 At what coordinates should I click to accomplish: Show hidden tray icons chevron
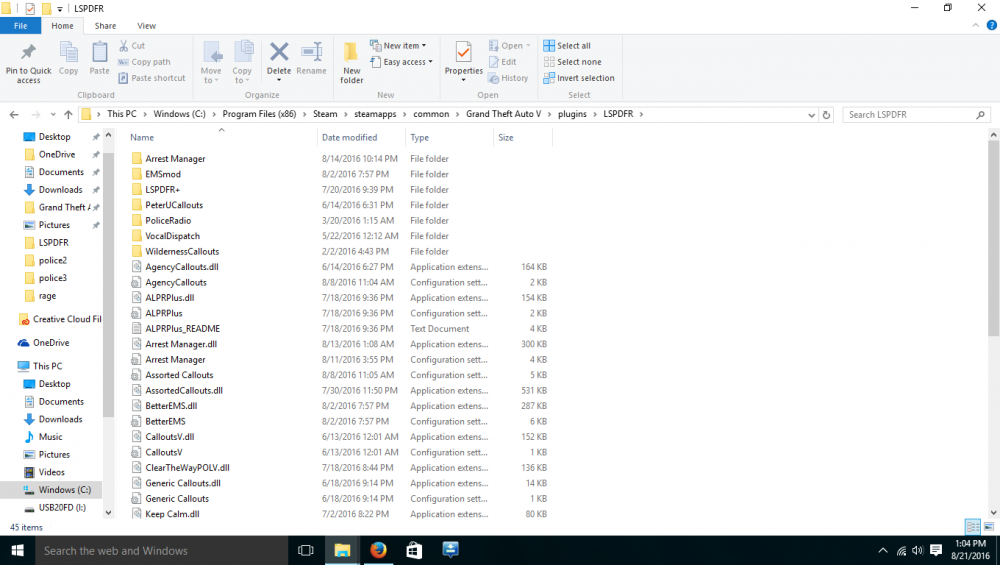883,550
